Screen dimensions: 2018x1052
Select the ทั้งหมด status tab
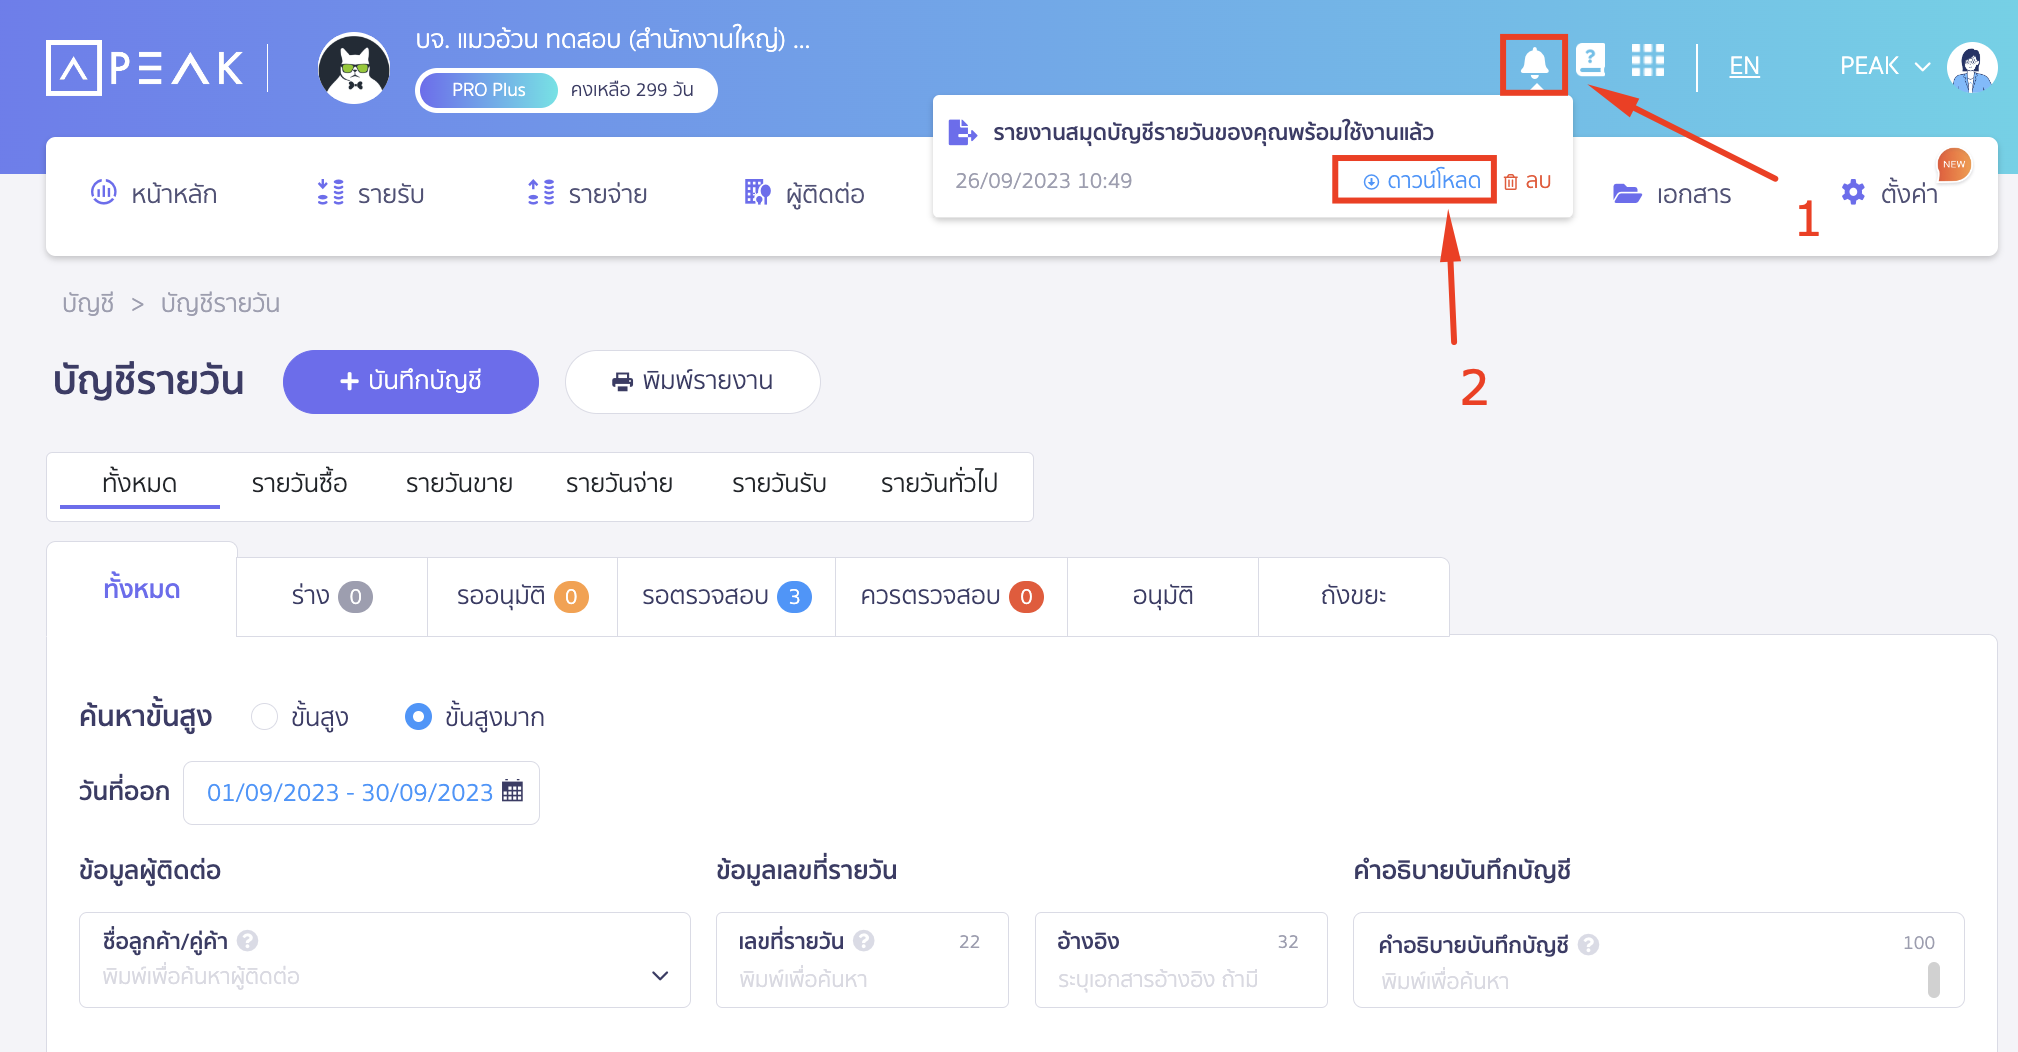[142, 590]
